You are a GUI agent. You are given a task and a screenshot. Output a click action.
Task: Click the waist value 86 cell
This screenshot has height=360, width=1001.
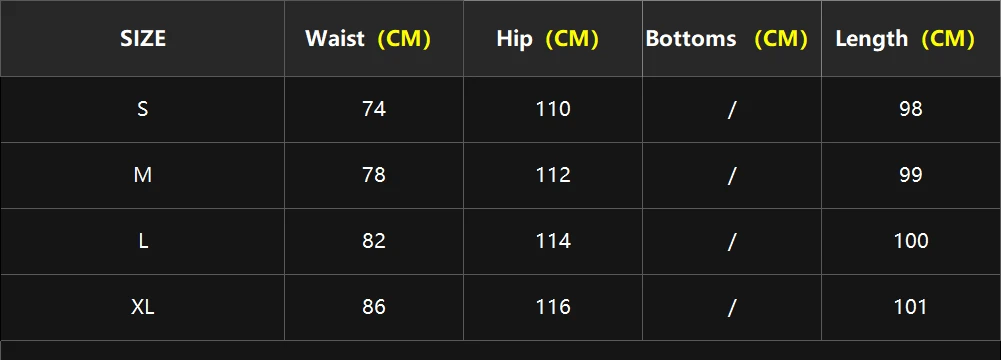click(x=374, y=308)
